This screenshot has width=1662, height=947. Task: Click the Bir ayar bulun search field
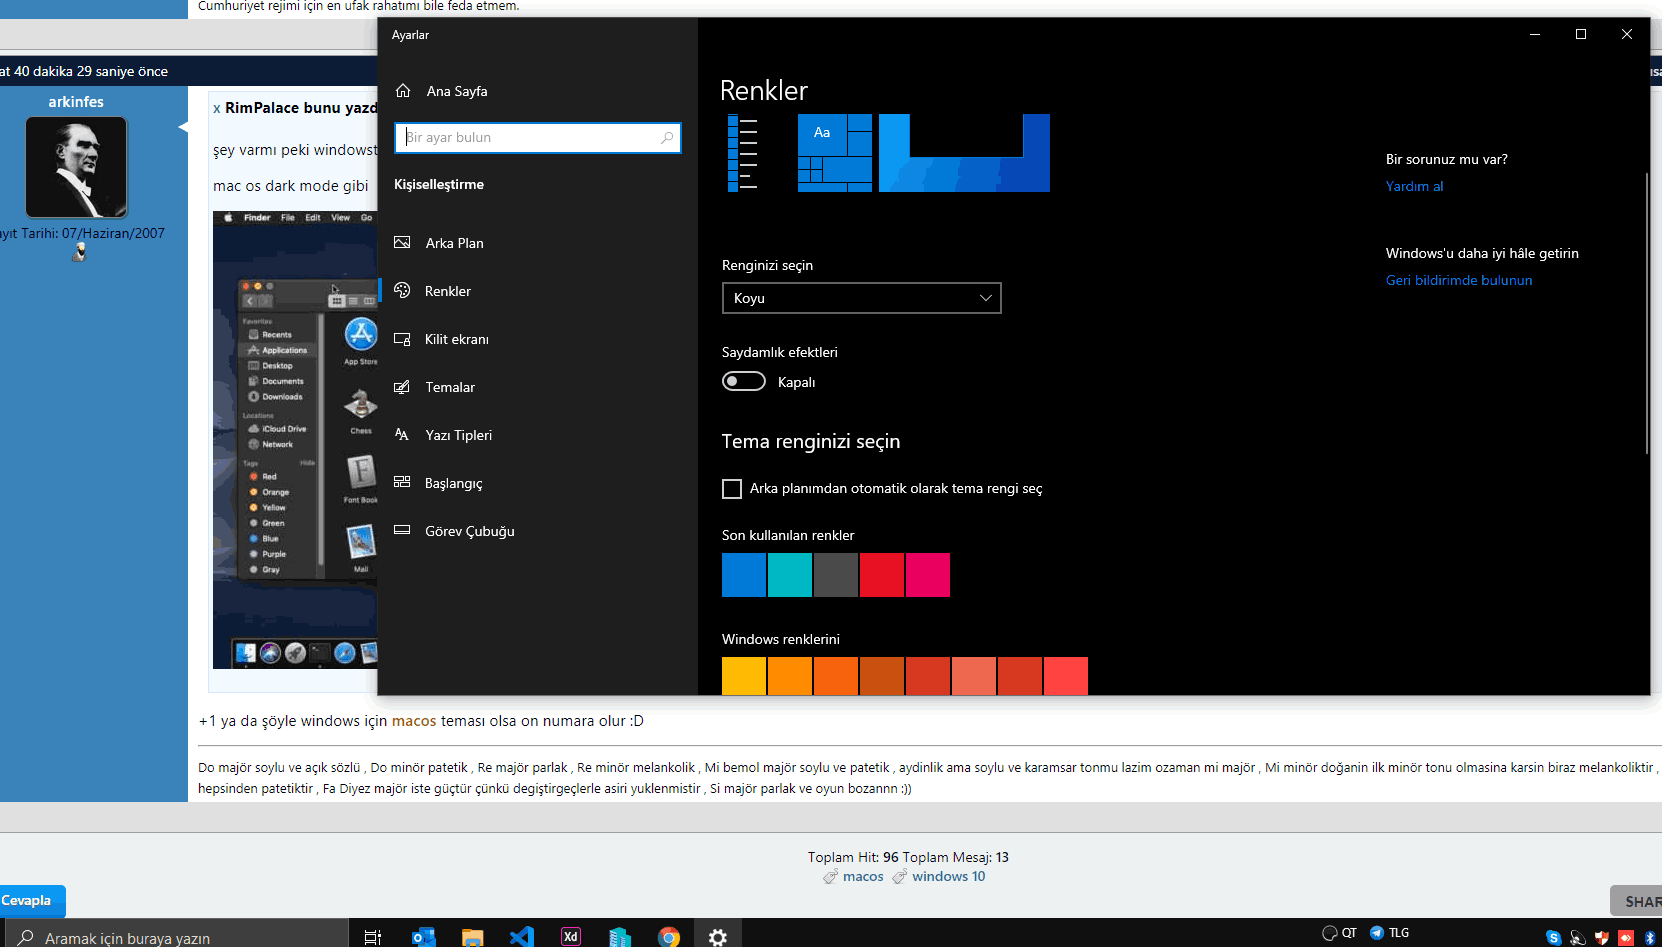530,138
